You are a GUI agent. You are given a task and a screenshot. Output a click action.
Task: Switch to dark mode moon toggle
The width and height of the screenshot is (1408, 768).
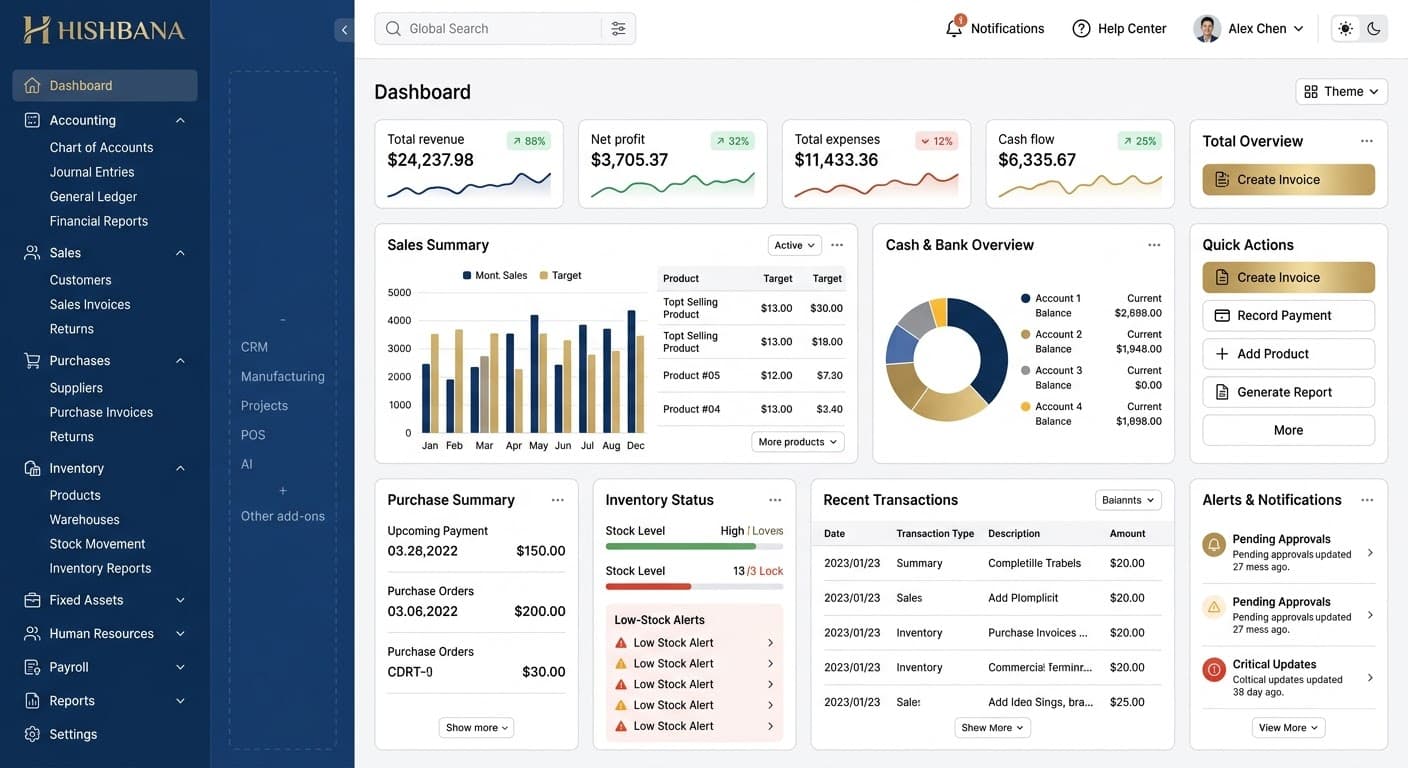(x=1374, y=29)
